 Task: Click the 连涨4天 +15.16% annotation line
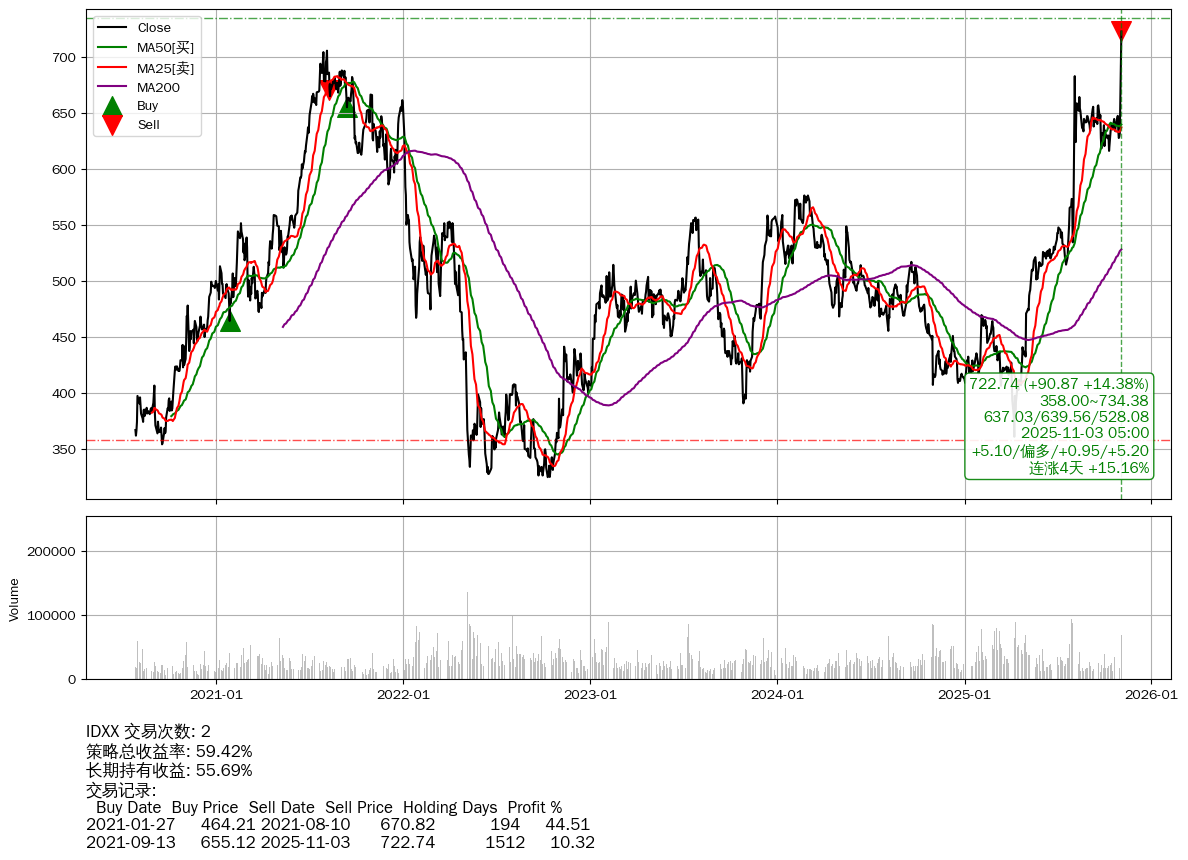pyautogui.click(x=1088, y=468)
